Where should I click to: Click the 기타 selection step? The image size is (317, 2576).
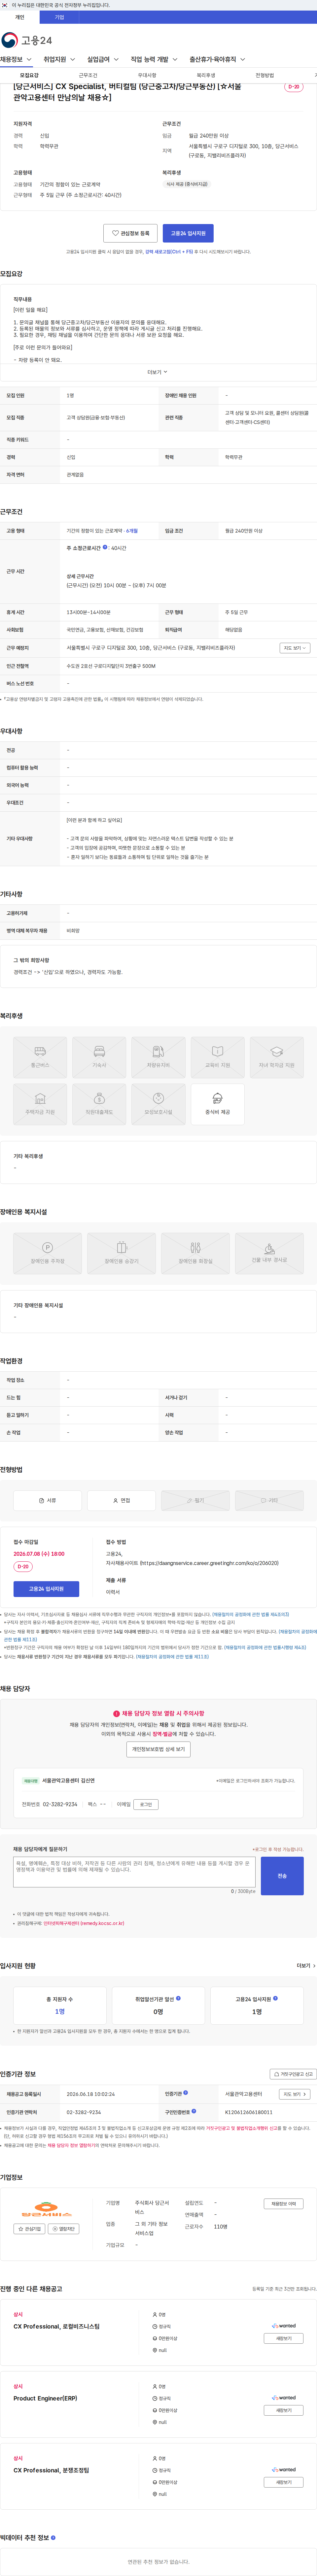coord(269,1500)
